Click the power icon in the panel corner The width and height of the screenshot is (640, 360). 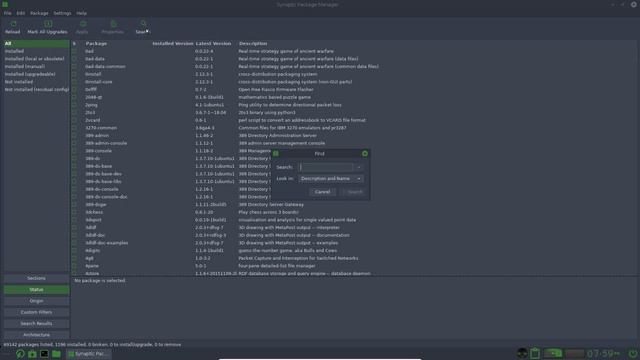(633, 353)
